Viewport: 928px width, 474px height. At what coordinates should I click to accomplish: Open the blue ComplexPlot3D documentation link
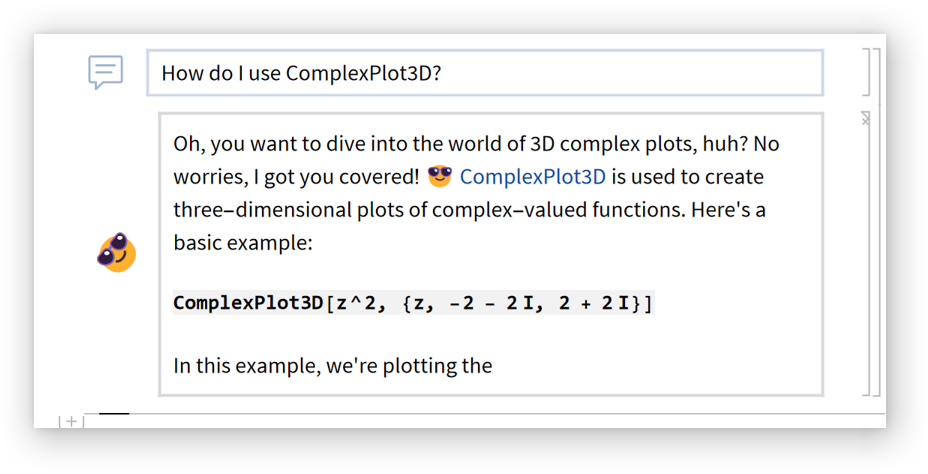click(x=532, y=177)
